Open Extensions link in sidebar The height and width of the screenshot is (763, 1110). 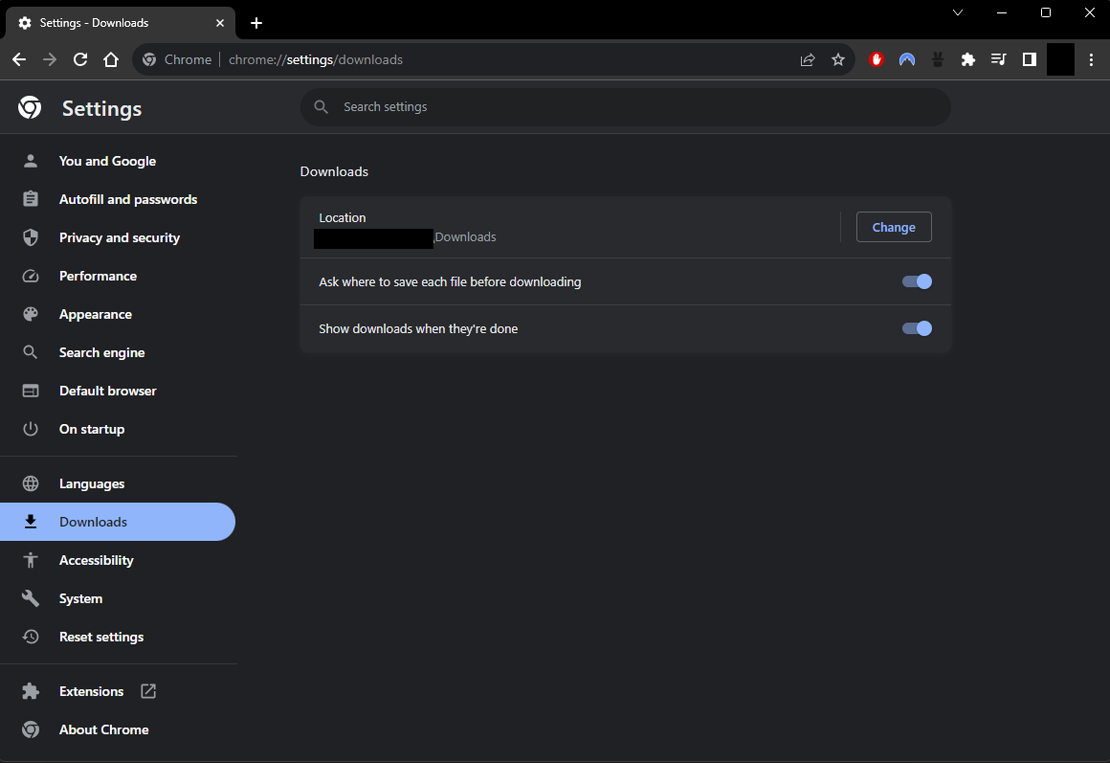click(91, 691)
